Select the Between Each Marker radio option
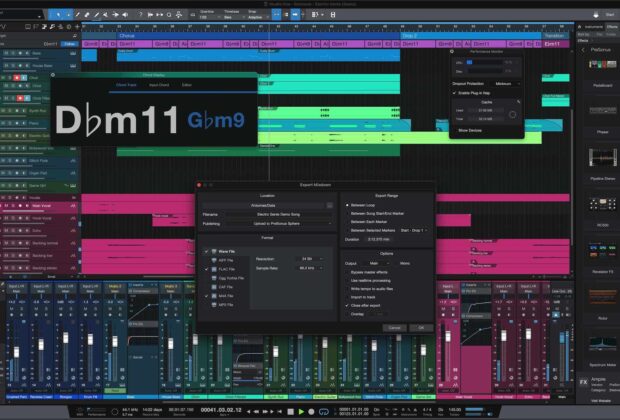The width and height of the screenshot is (620, 420). pyautogui.click(x=348, y=221)
